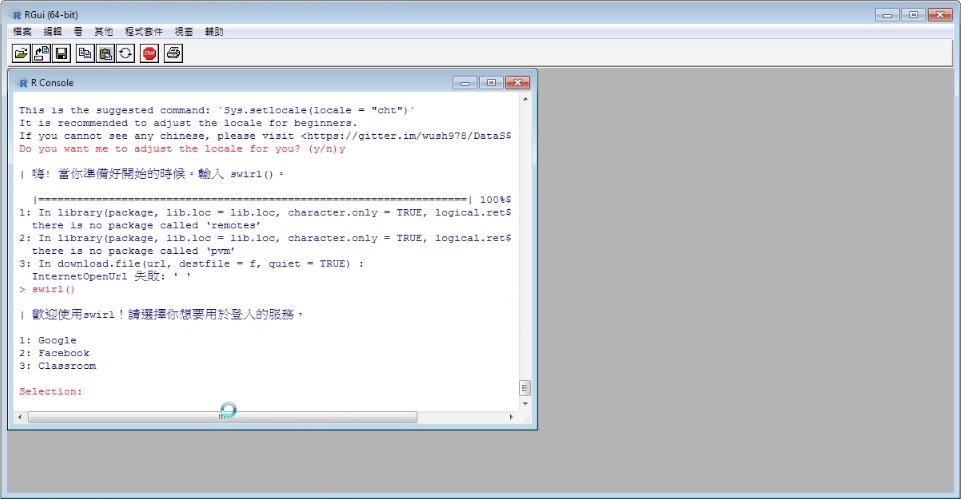Click the Load workspace toolbar icon
This screenshot has width=961, height=499.
click(x=41, y=54)
